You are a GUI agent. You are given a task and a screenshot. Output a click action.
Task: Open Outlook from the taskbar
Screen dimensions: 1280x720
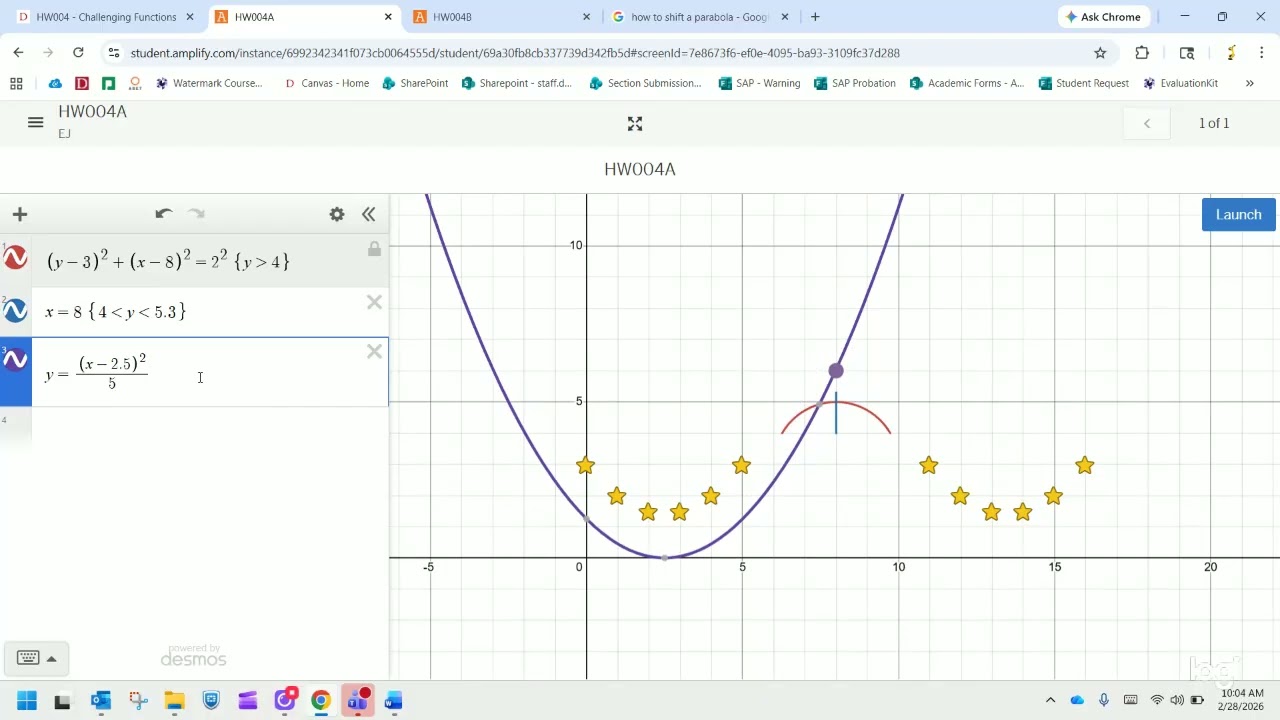[x=101, y=701]
